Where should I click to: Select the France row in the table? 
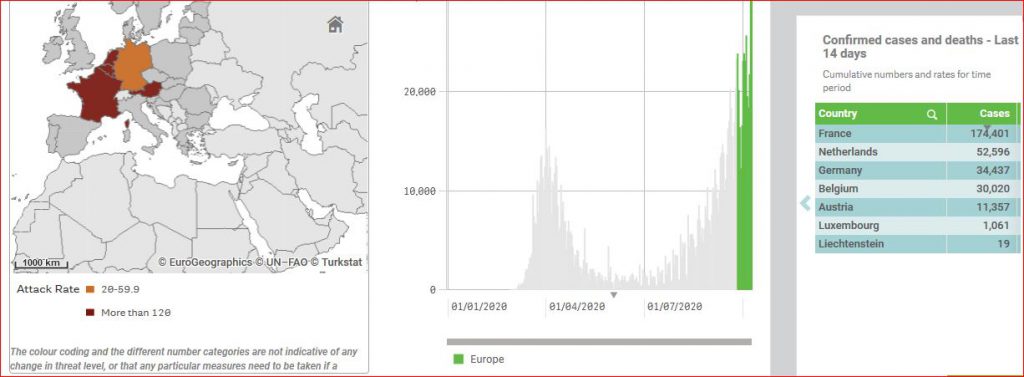pos(916,133)
